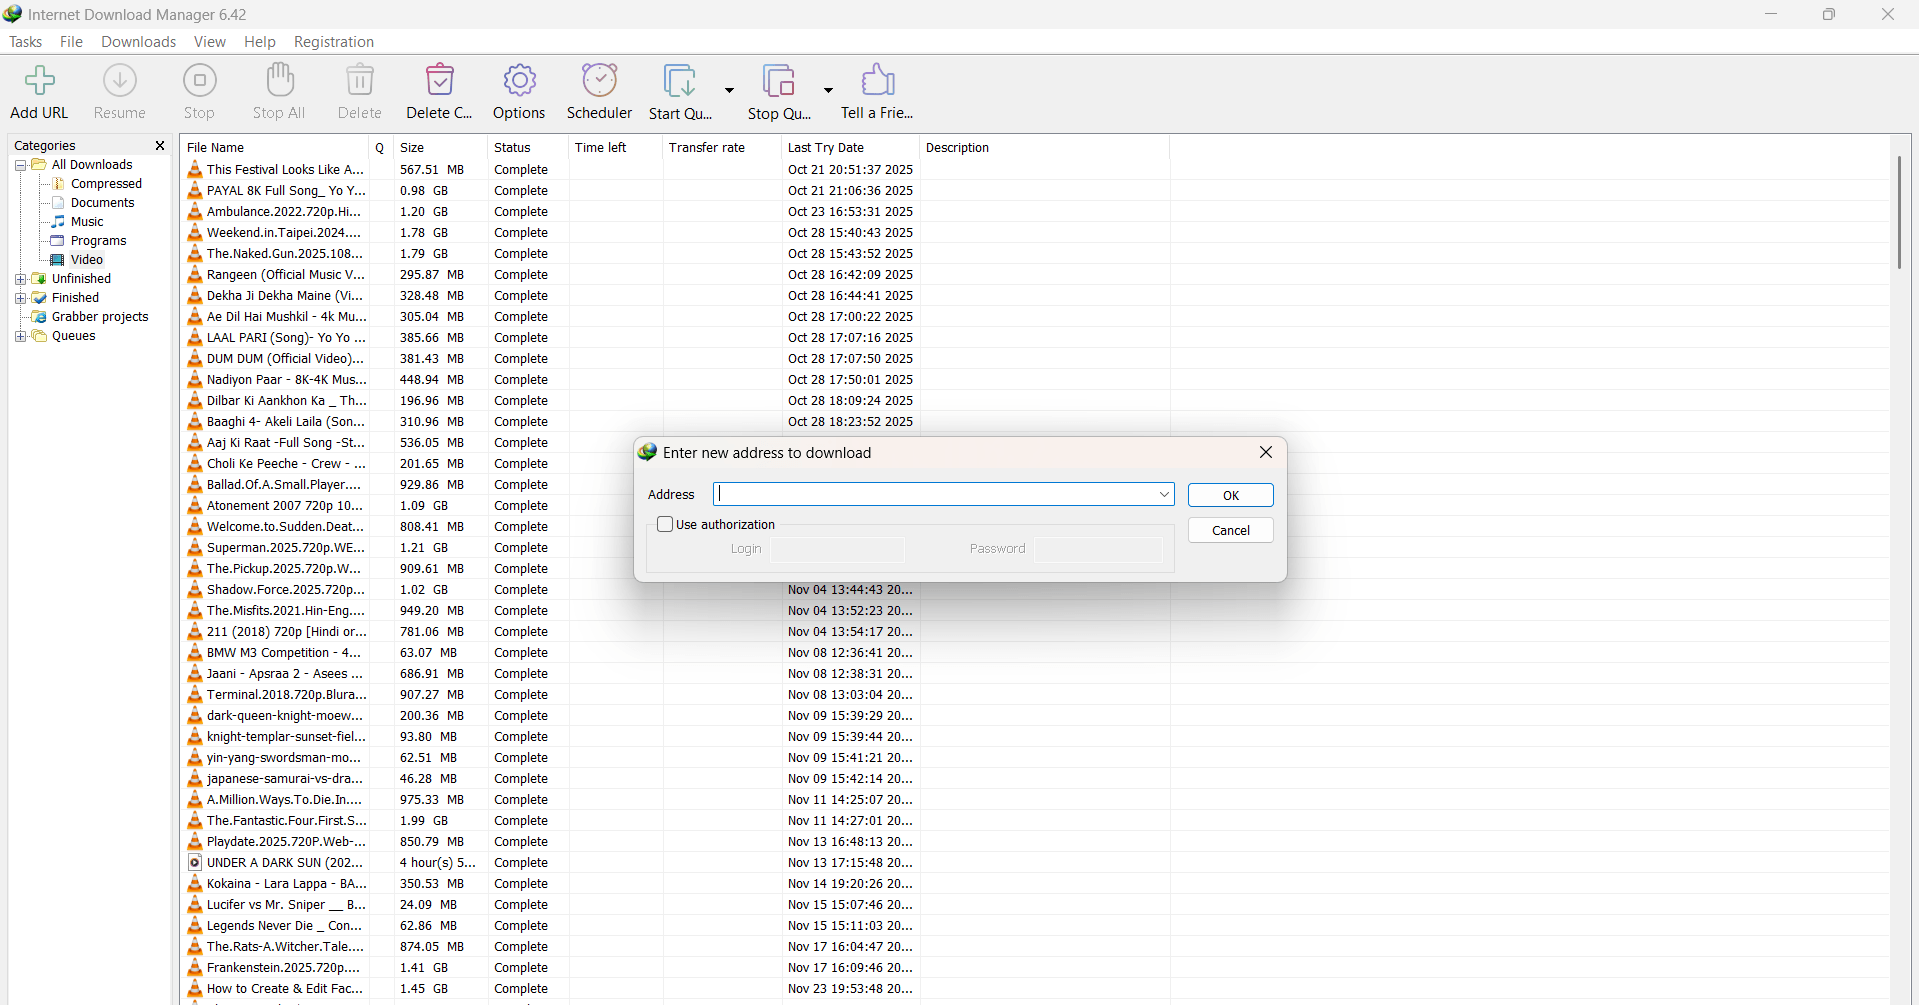Click the file icon of UNDER A DARK SUN
The width and height of the screenshot is (1919, 1005).
[x=195, y=863]
